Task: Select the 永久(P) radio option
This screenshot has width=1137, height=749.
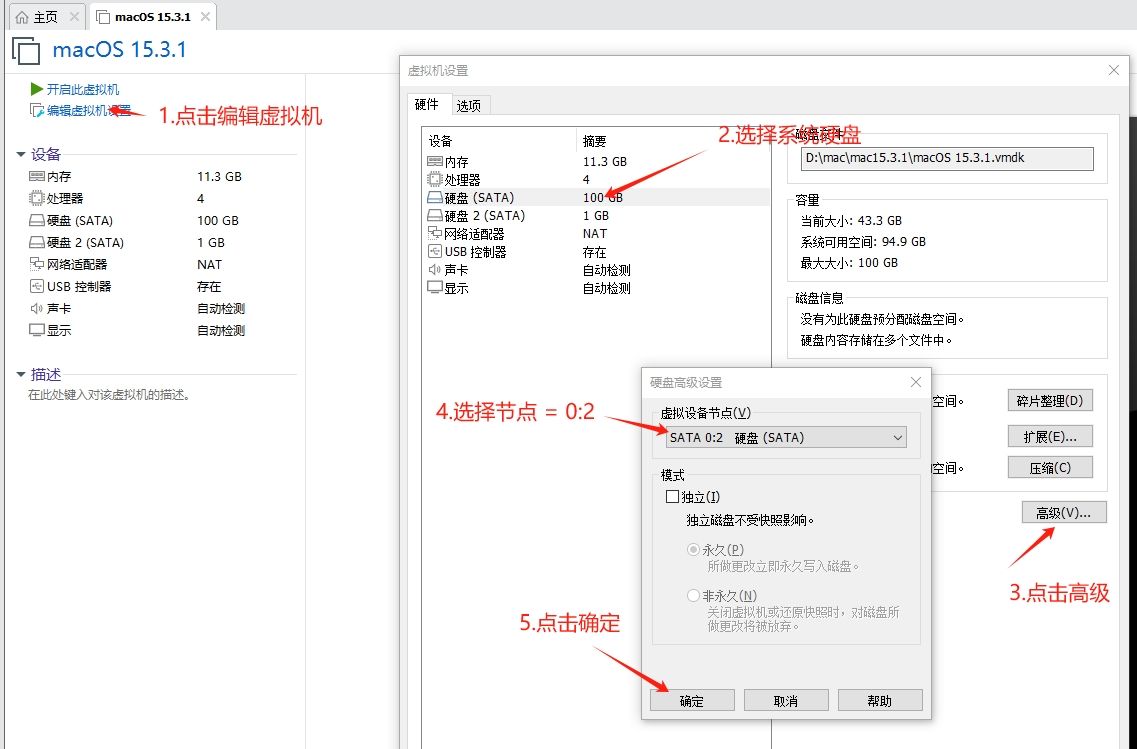Action: [x=693, y=550]
